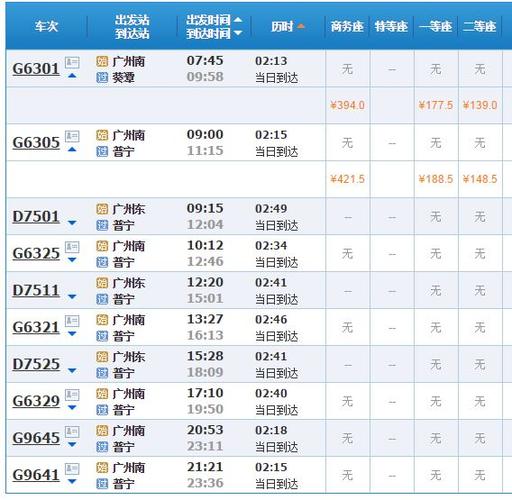The height and width of the screenshot is (500, 512).
Task: Click ¥394.0 business seat price
Action: coord(347,105)
